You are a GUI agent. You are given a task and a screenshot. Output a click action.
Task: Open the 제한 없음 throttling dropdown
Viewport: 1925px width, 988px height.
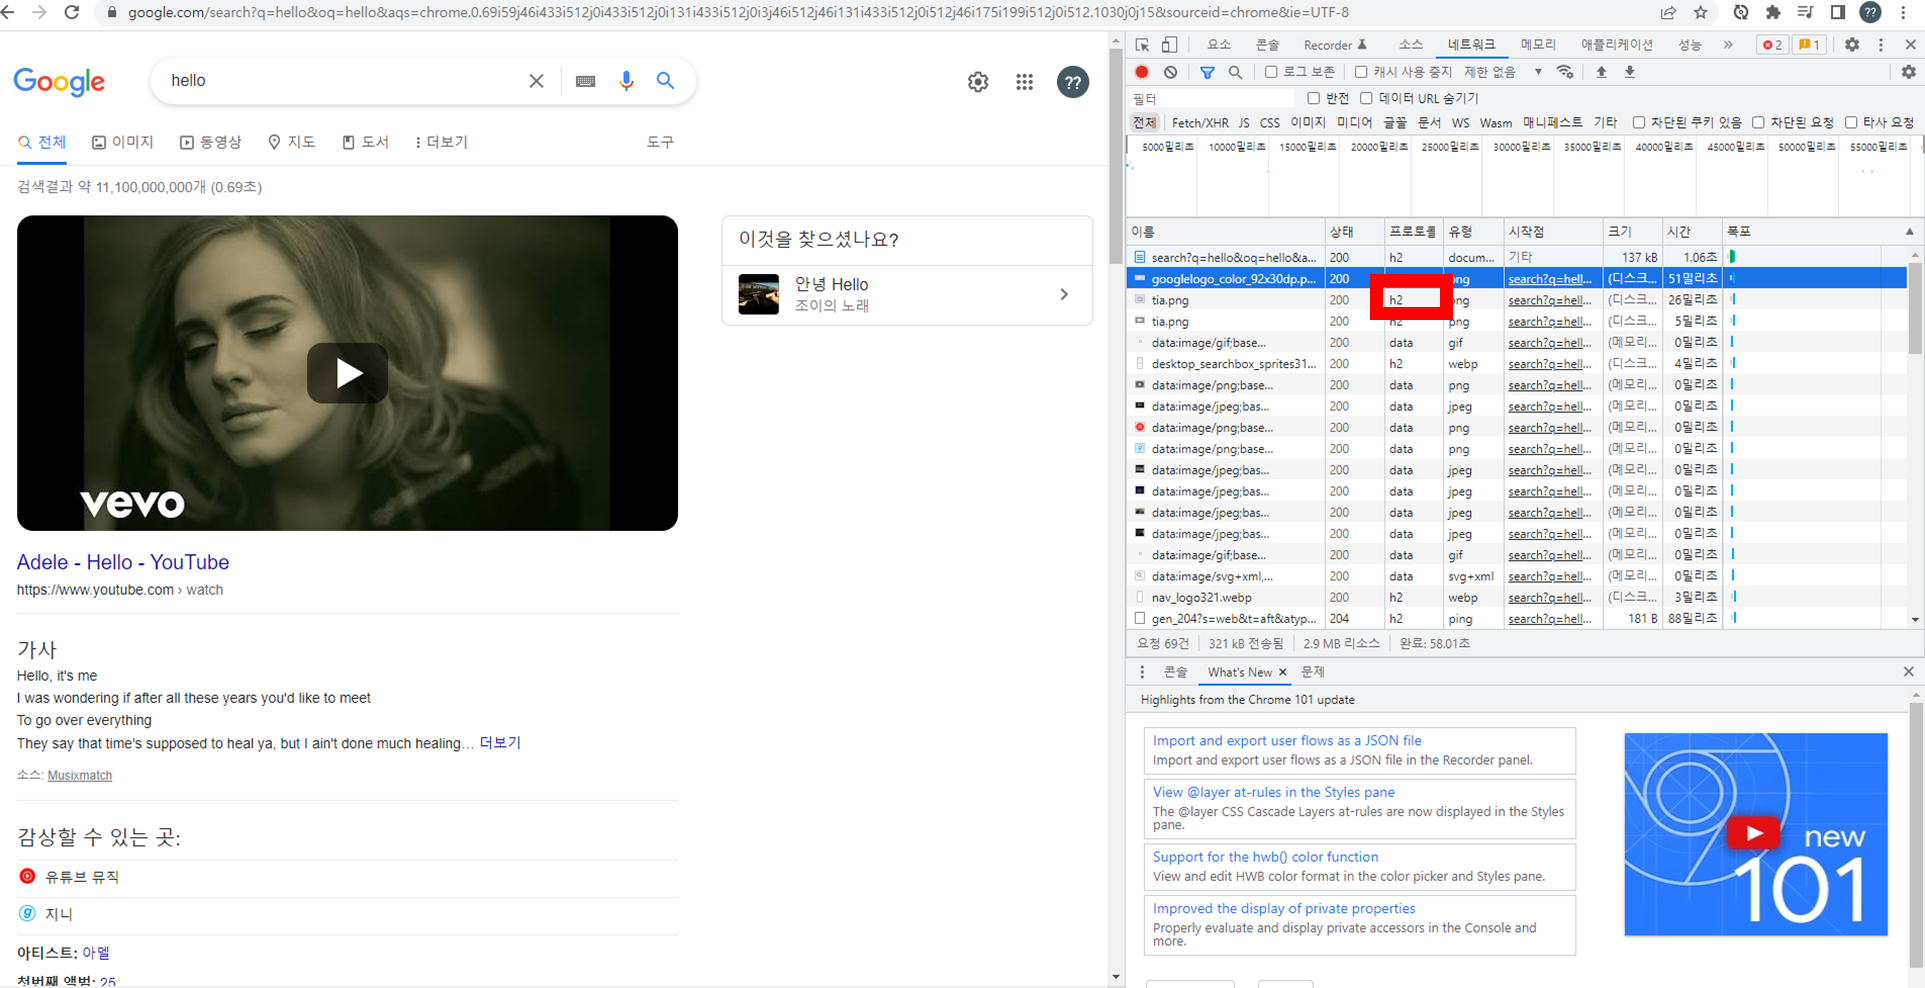point(1503,72)
